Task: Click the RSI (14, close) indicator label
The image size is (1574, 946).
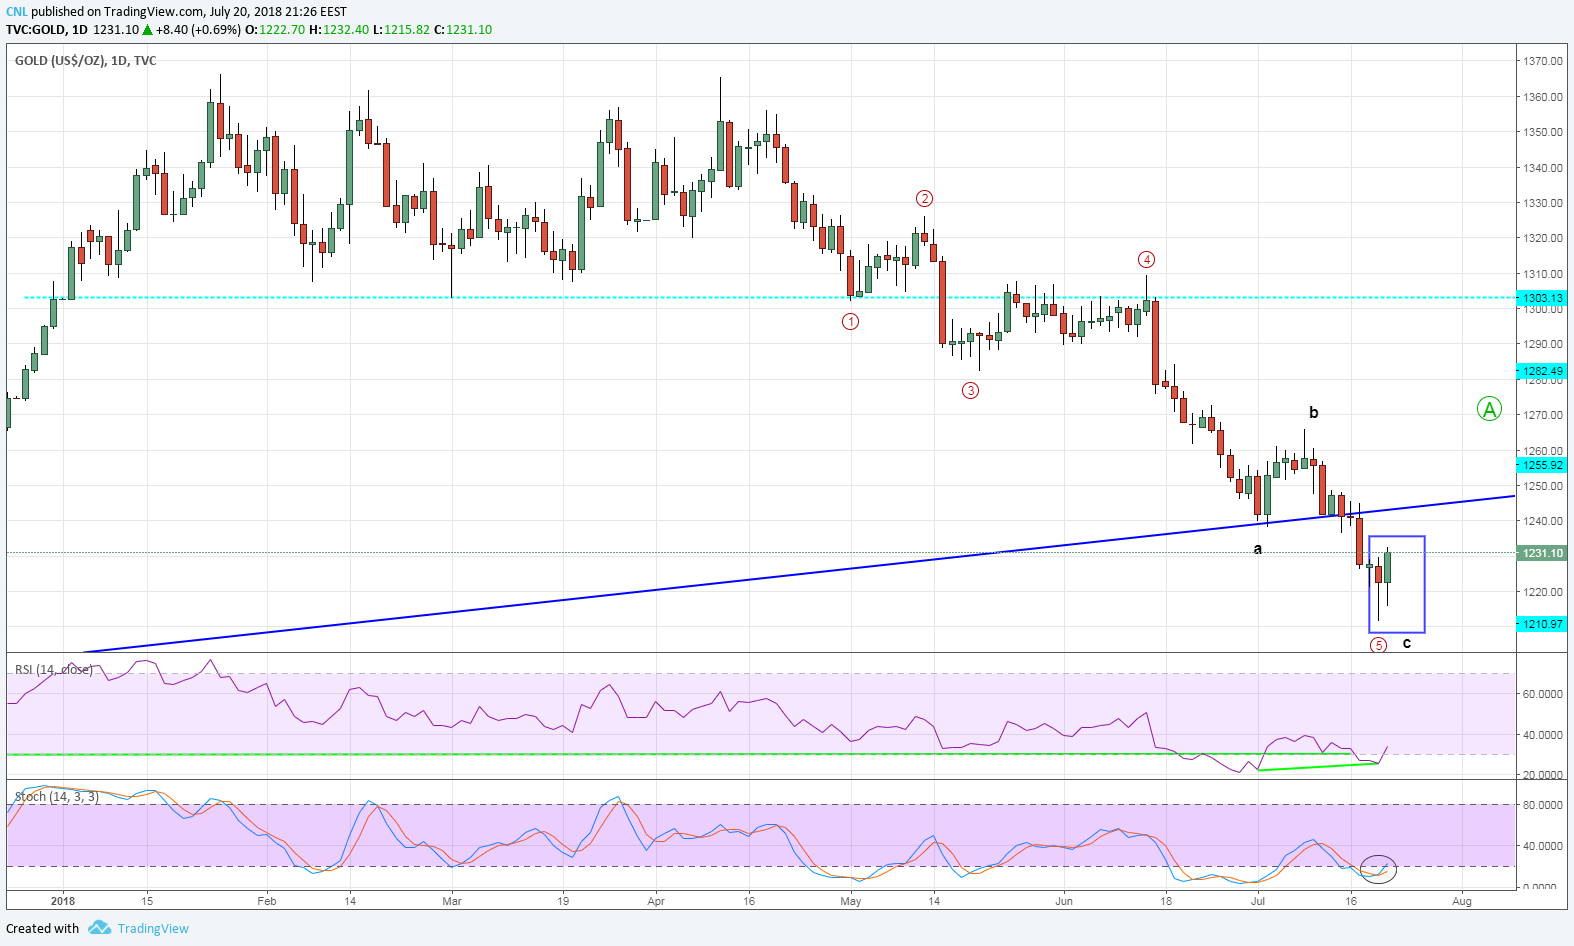Action: [x=53, y=669]
